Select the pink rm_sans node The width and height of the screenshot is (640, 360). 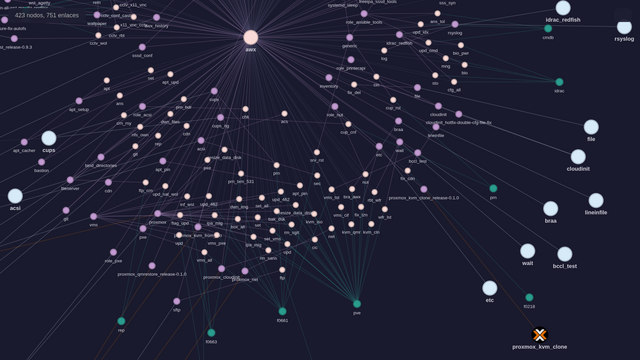click(x=268, y=250)
